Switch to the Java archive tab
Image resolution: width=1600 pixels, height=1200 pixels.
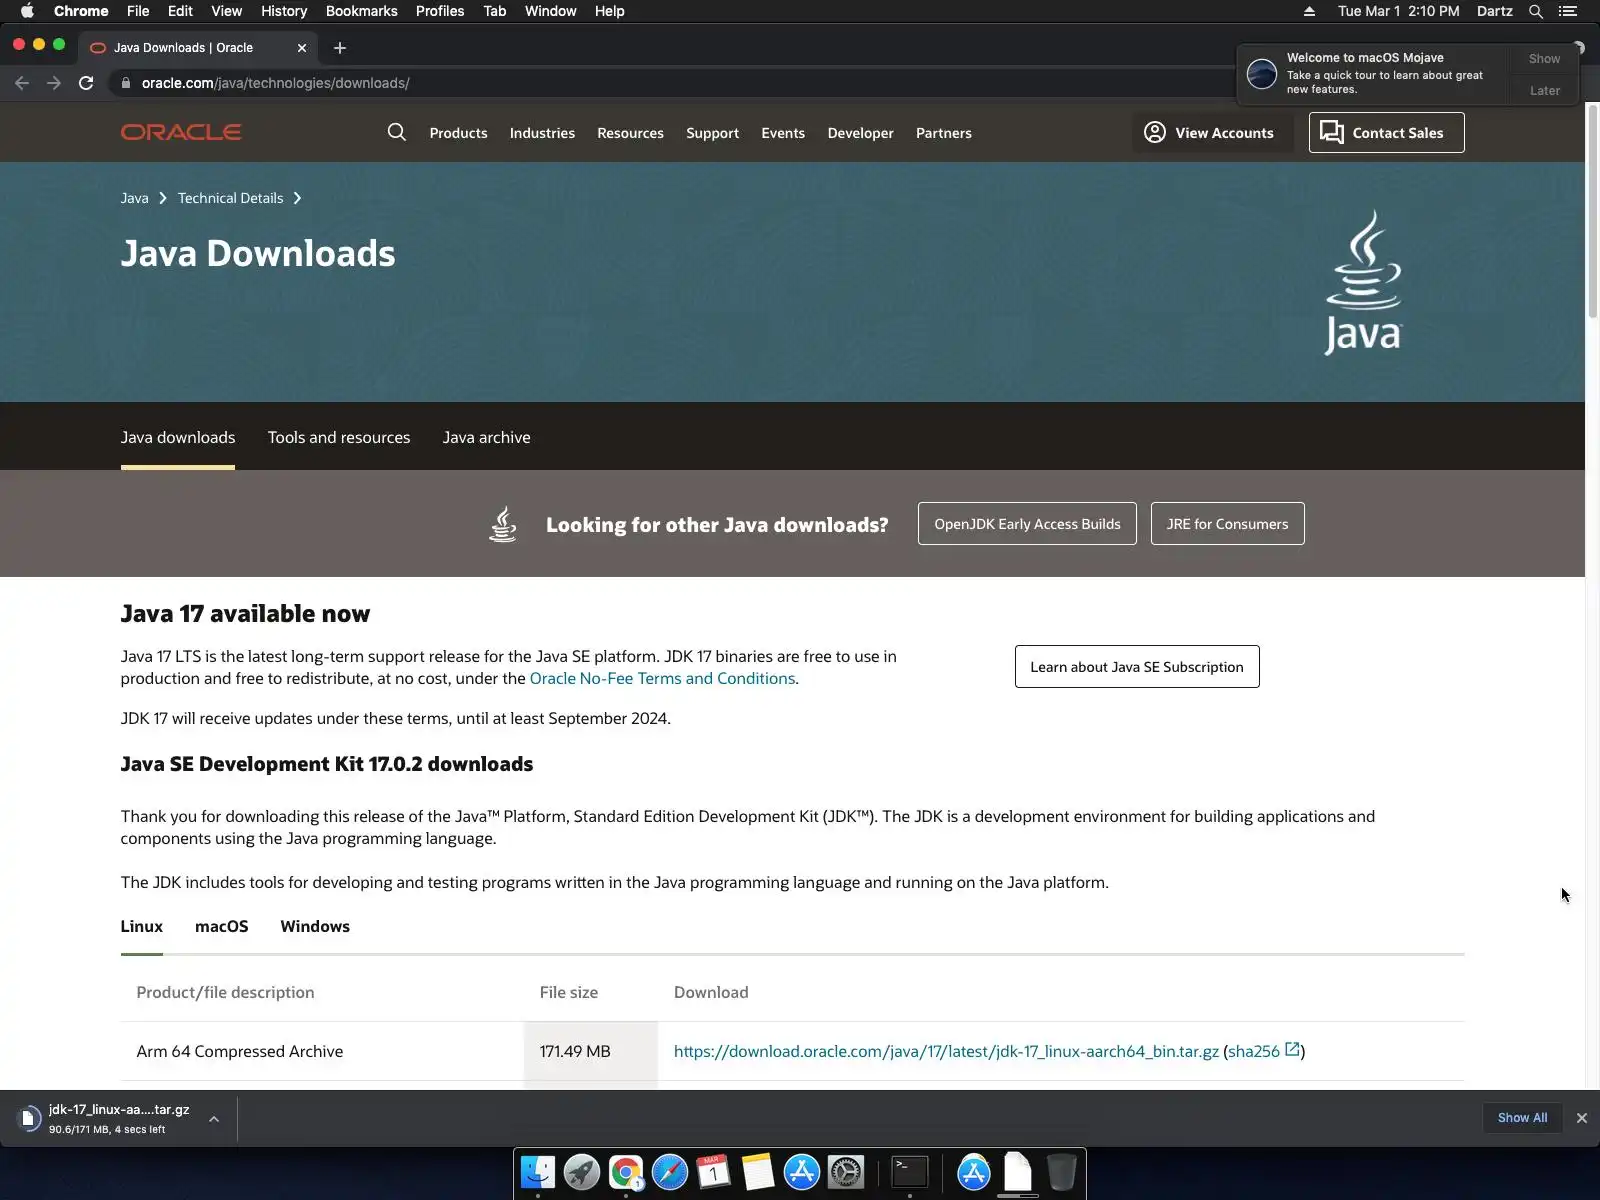[487, 437]
